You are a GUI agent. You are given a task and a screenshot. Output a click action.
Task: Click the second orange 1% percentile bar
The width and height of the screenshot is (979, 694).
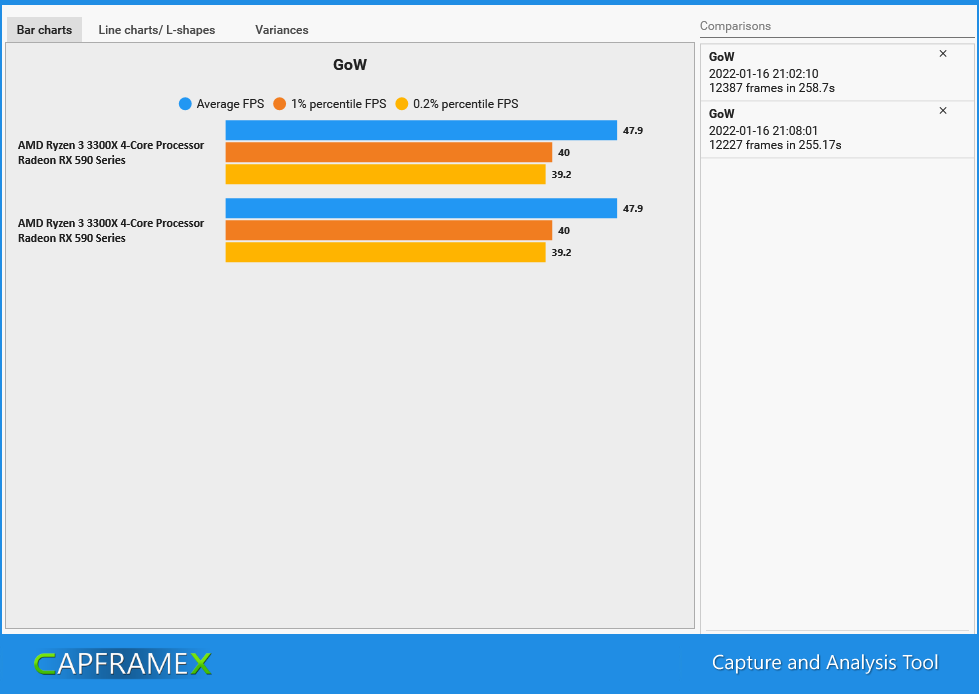[x=389, y=230]
